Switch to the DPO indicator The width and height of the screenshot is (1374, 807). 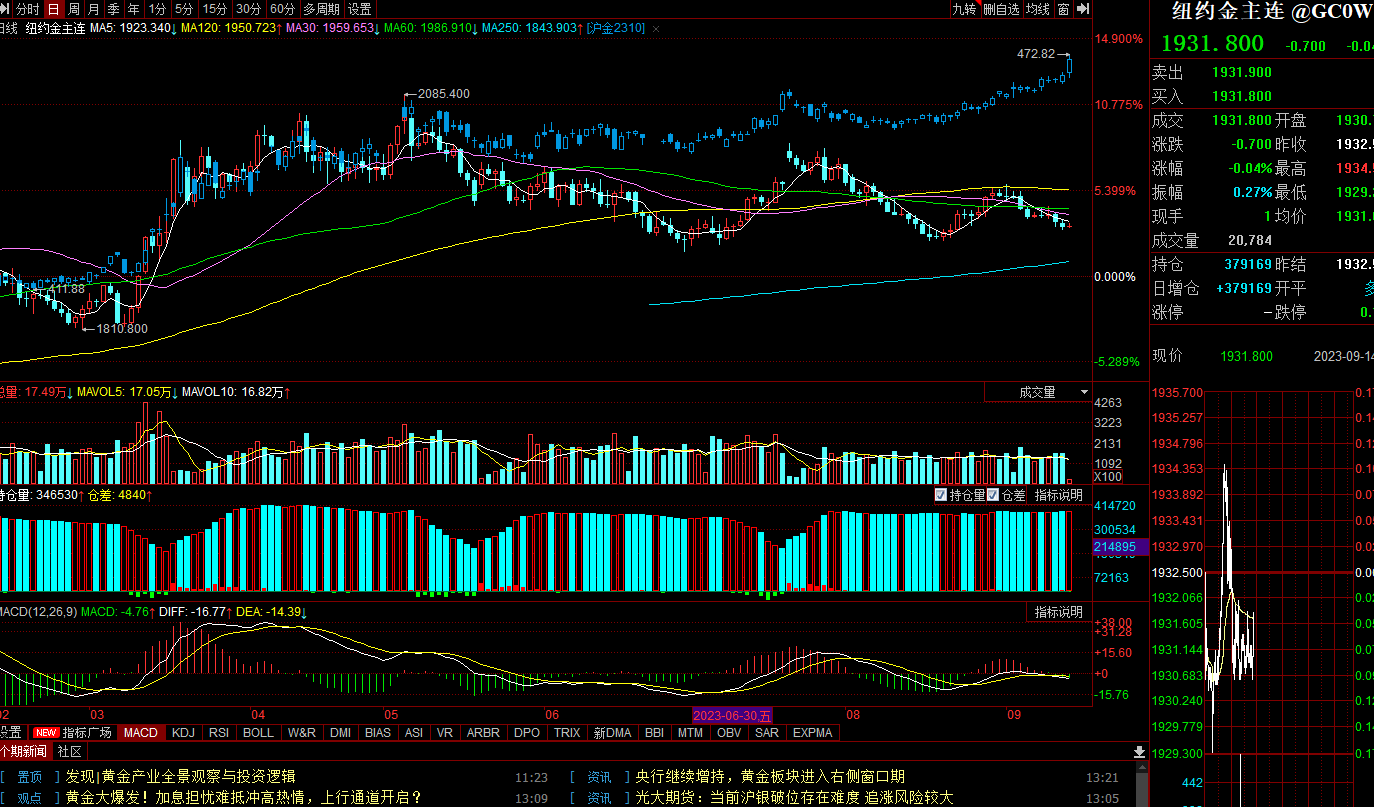527,732
